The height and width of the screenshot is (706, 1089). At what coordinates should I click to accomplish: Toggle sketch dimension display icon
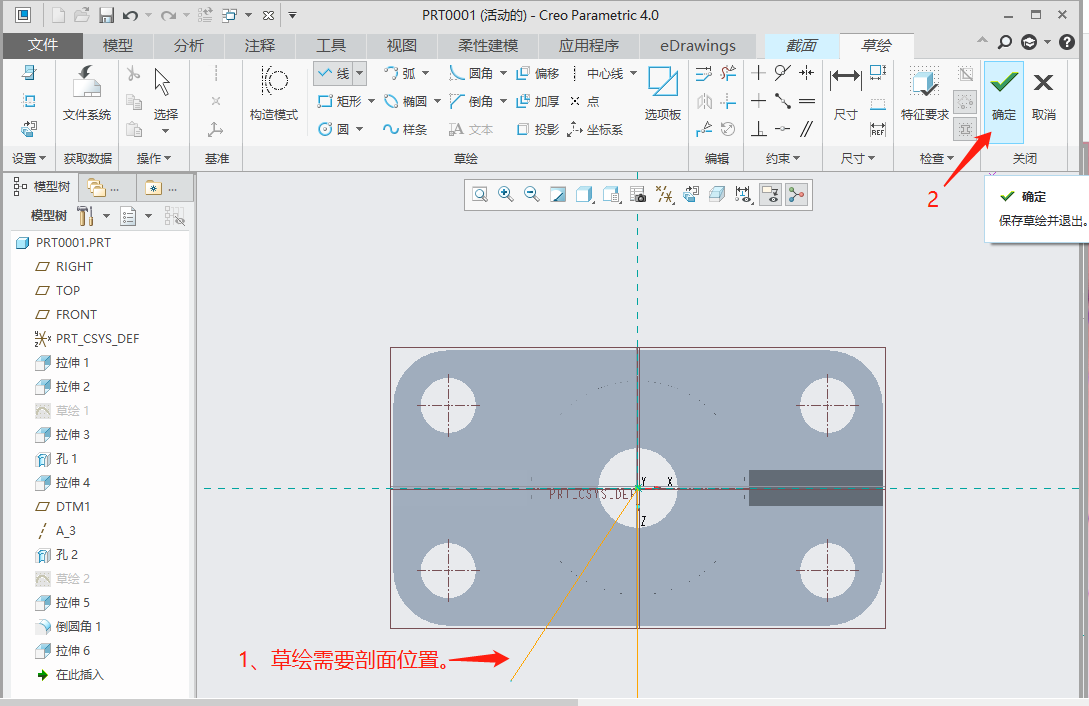(x=743, y=194)
